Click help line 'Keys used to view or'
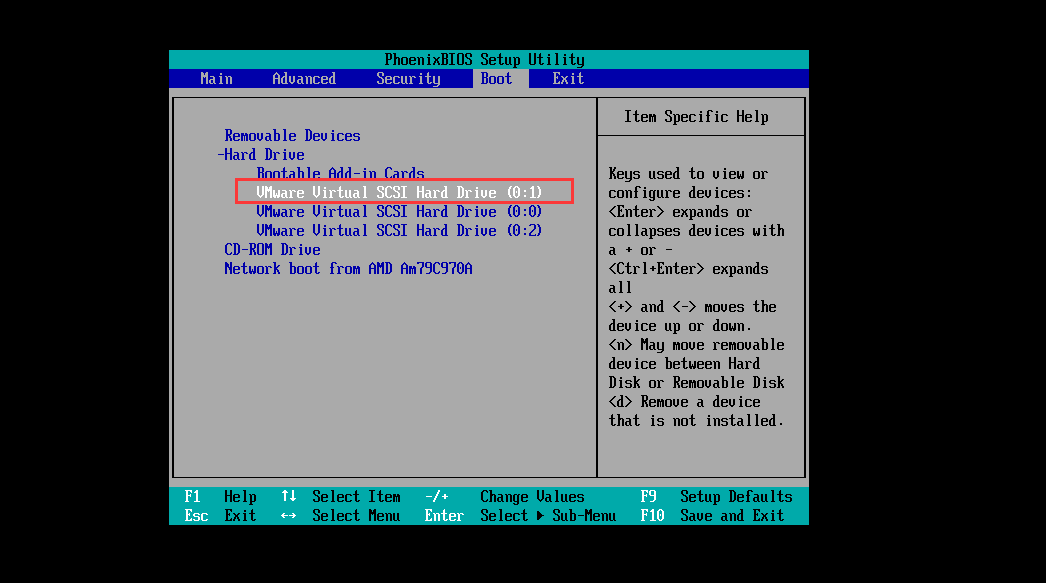Image resolution: width=1046 pixels, height=583 pixels. (688, 173)
